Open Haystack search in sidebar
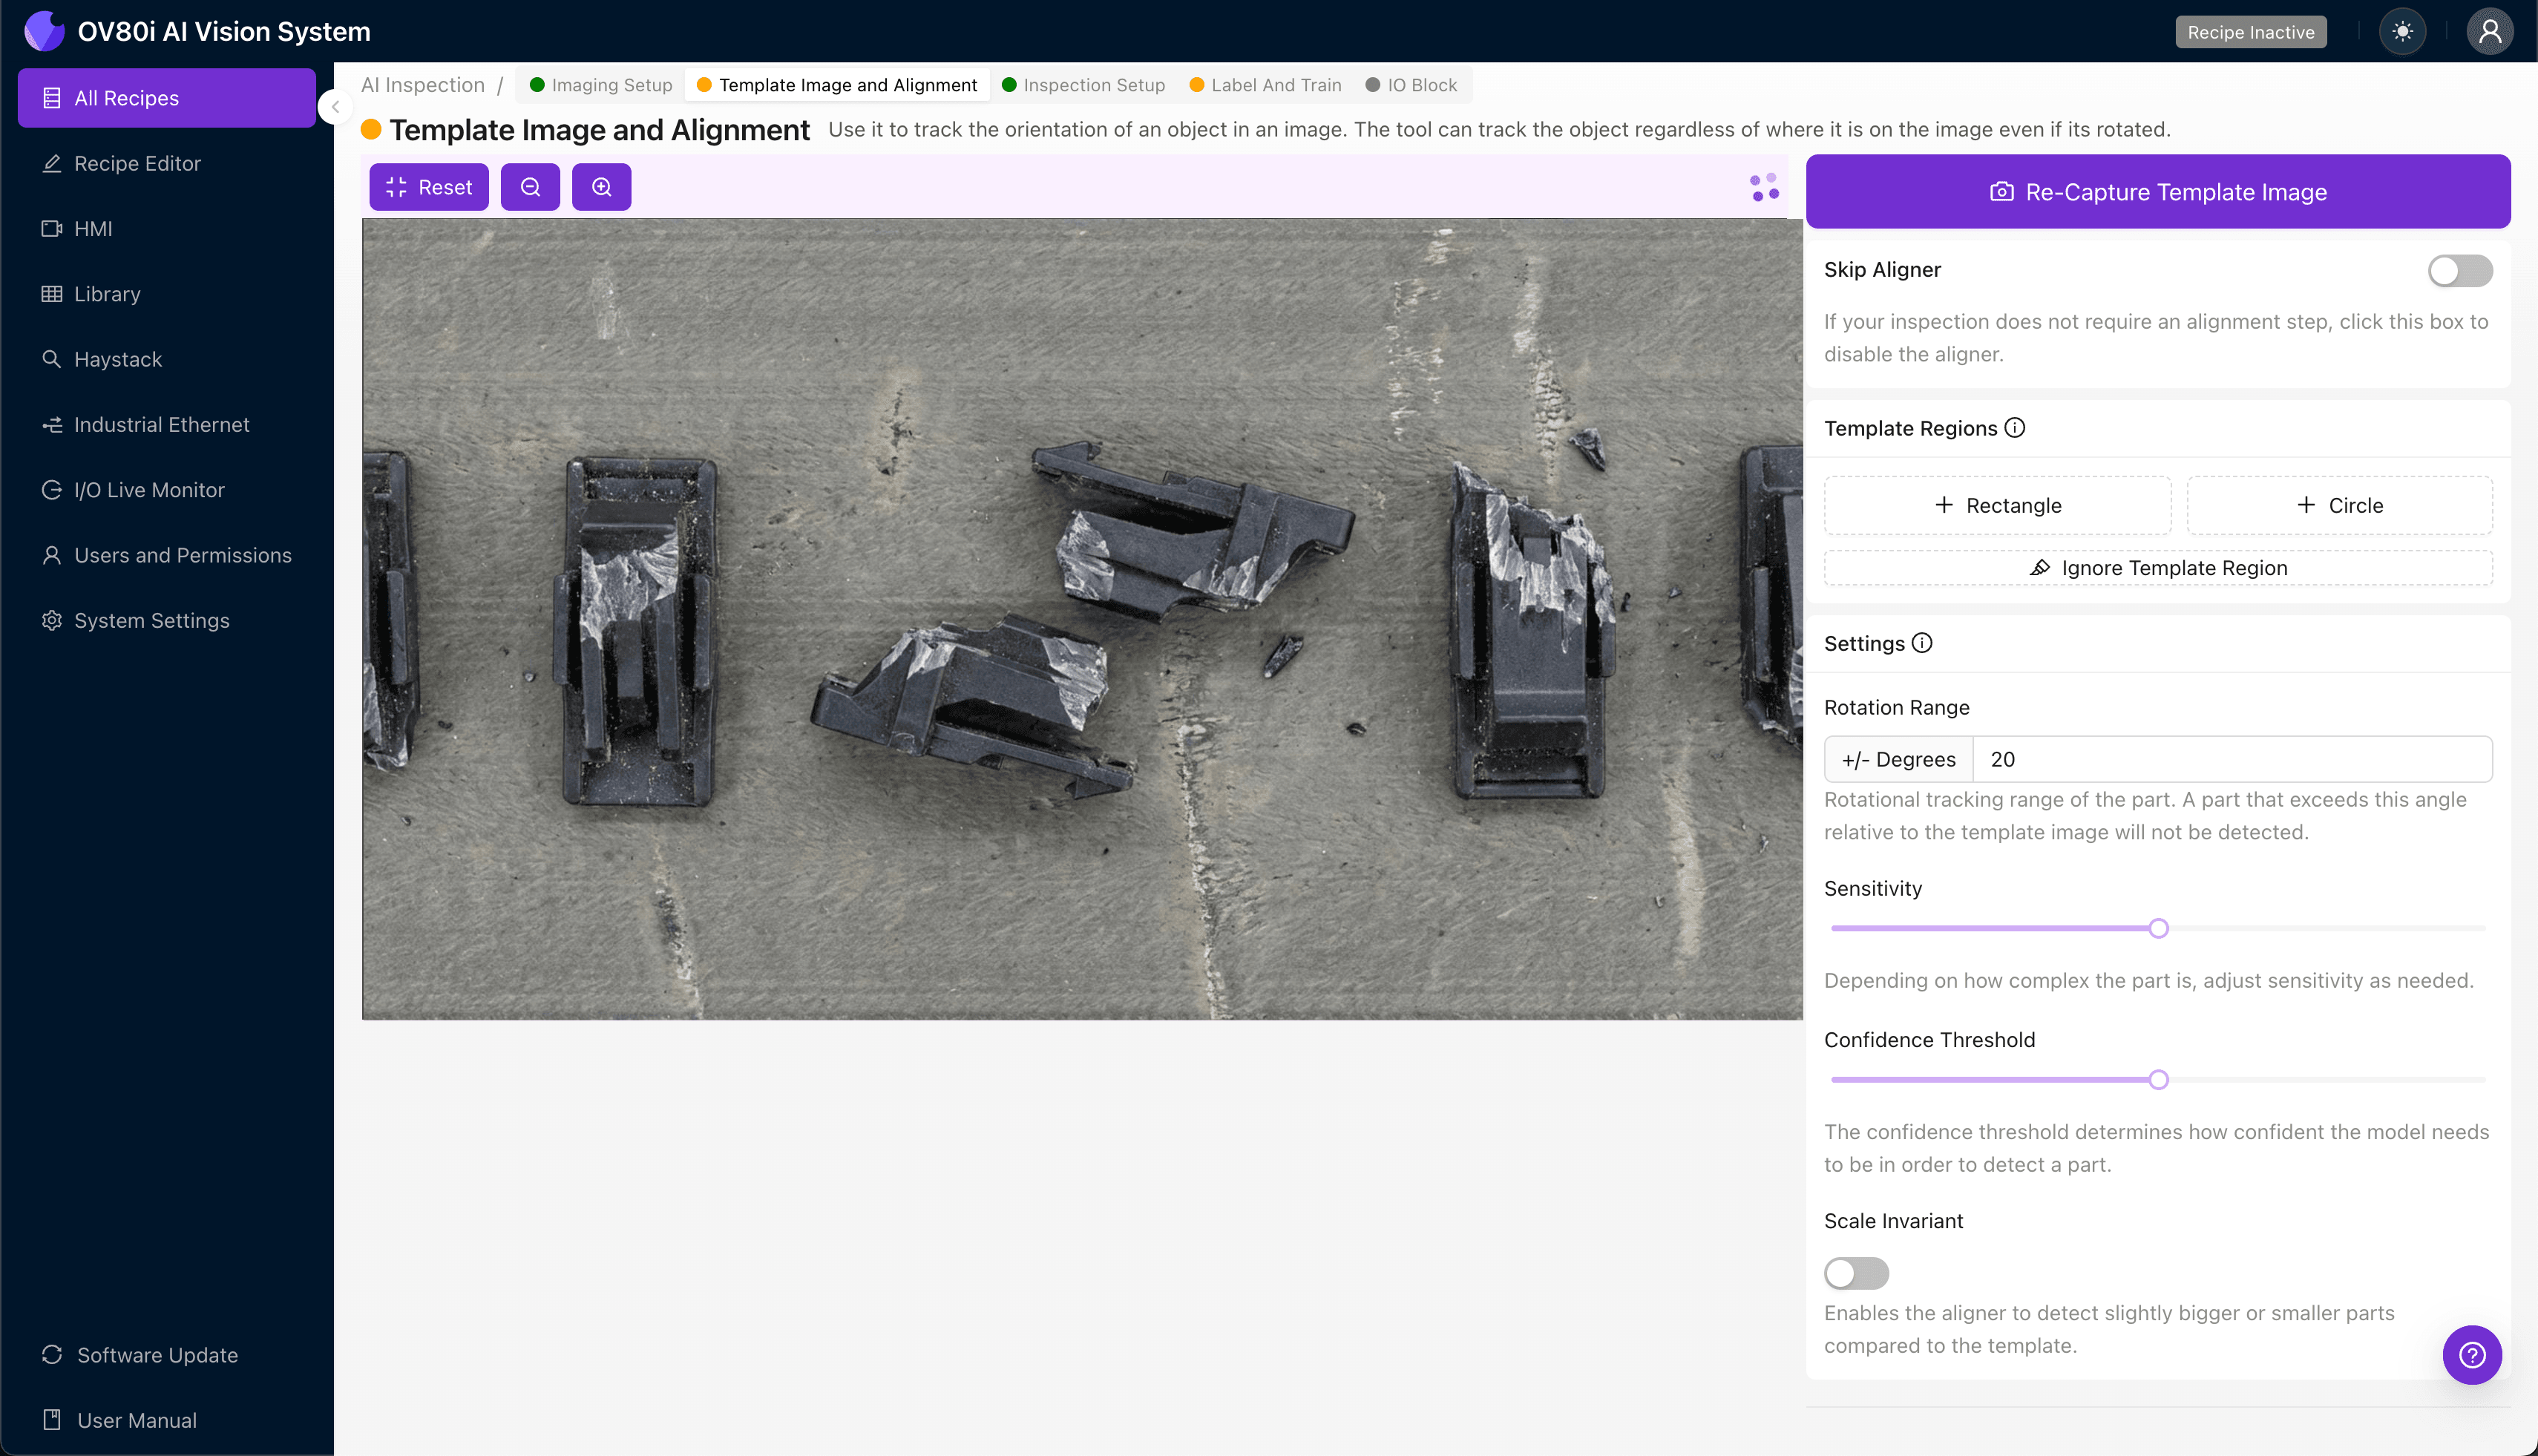 (117, 359)
